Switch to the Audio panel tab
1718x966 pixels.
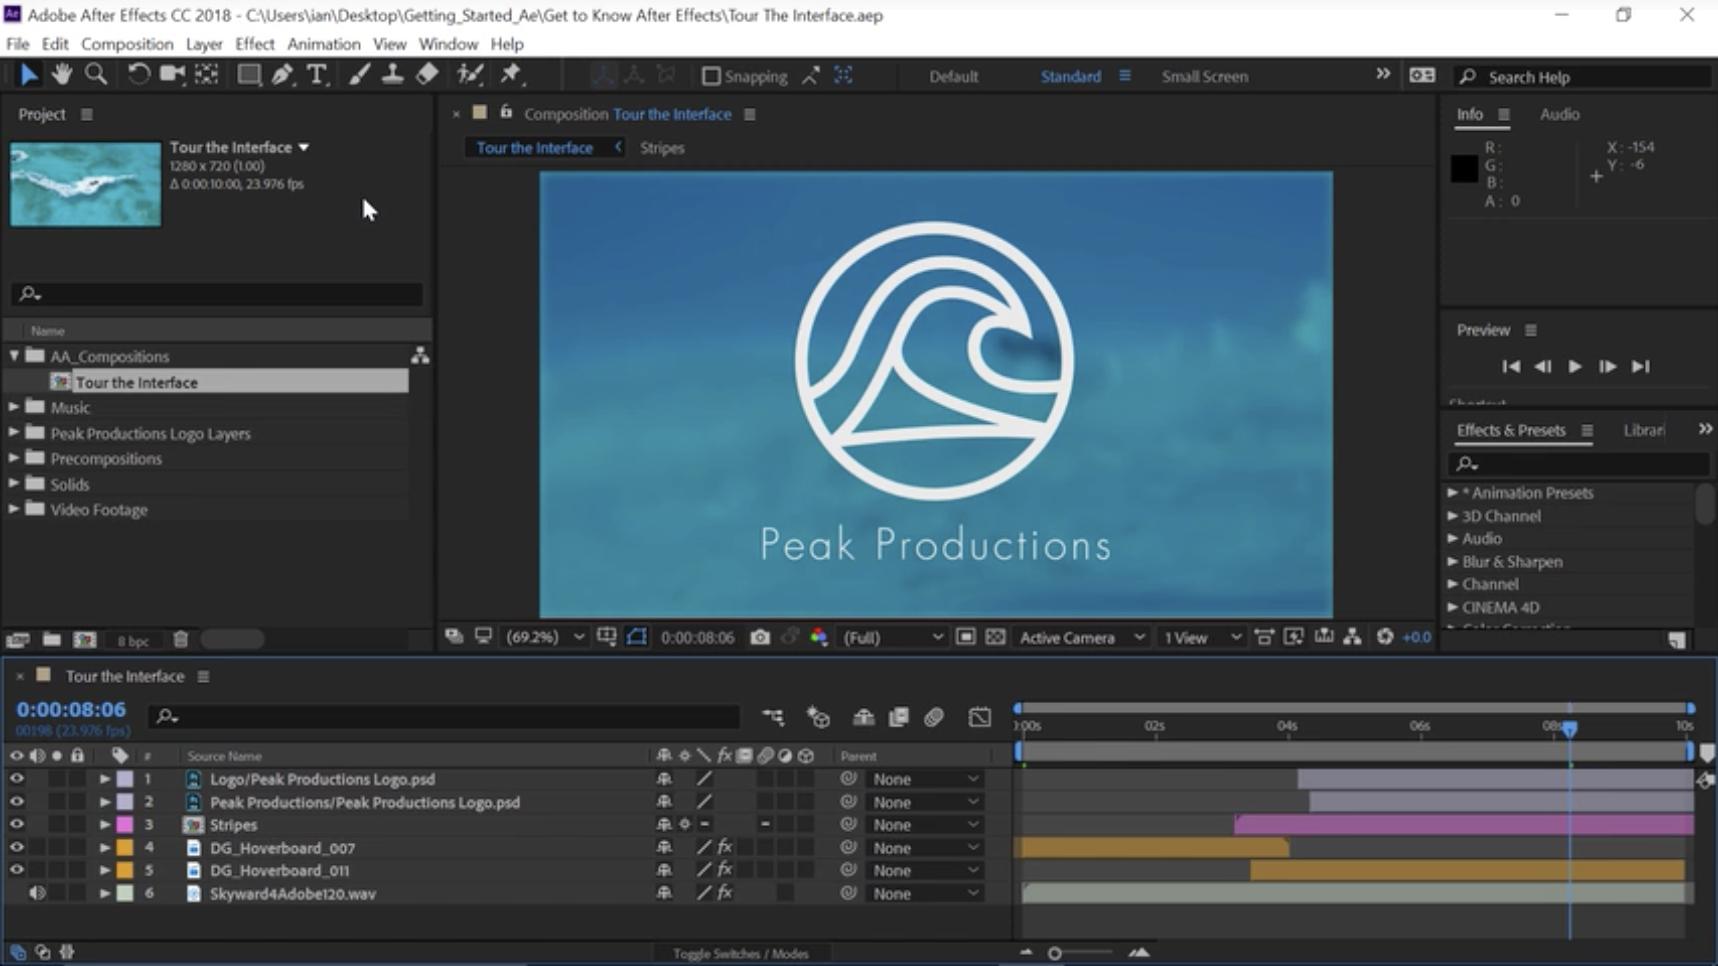click(x=1559, y=114)
